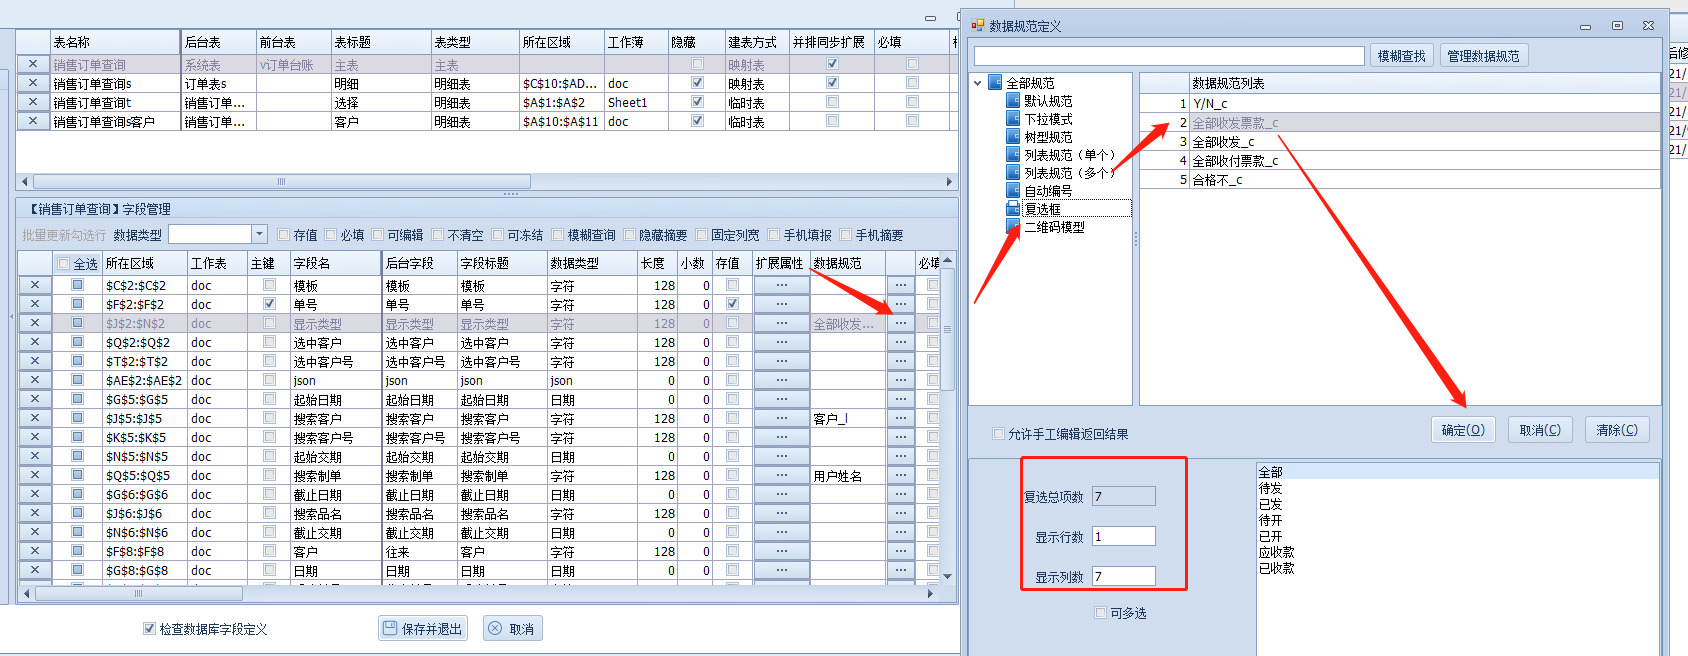Click the 下拉模式 node icon
Screen dimensions: 1688x656
pos(1014,119)
